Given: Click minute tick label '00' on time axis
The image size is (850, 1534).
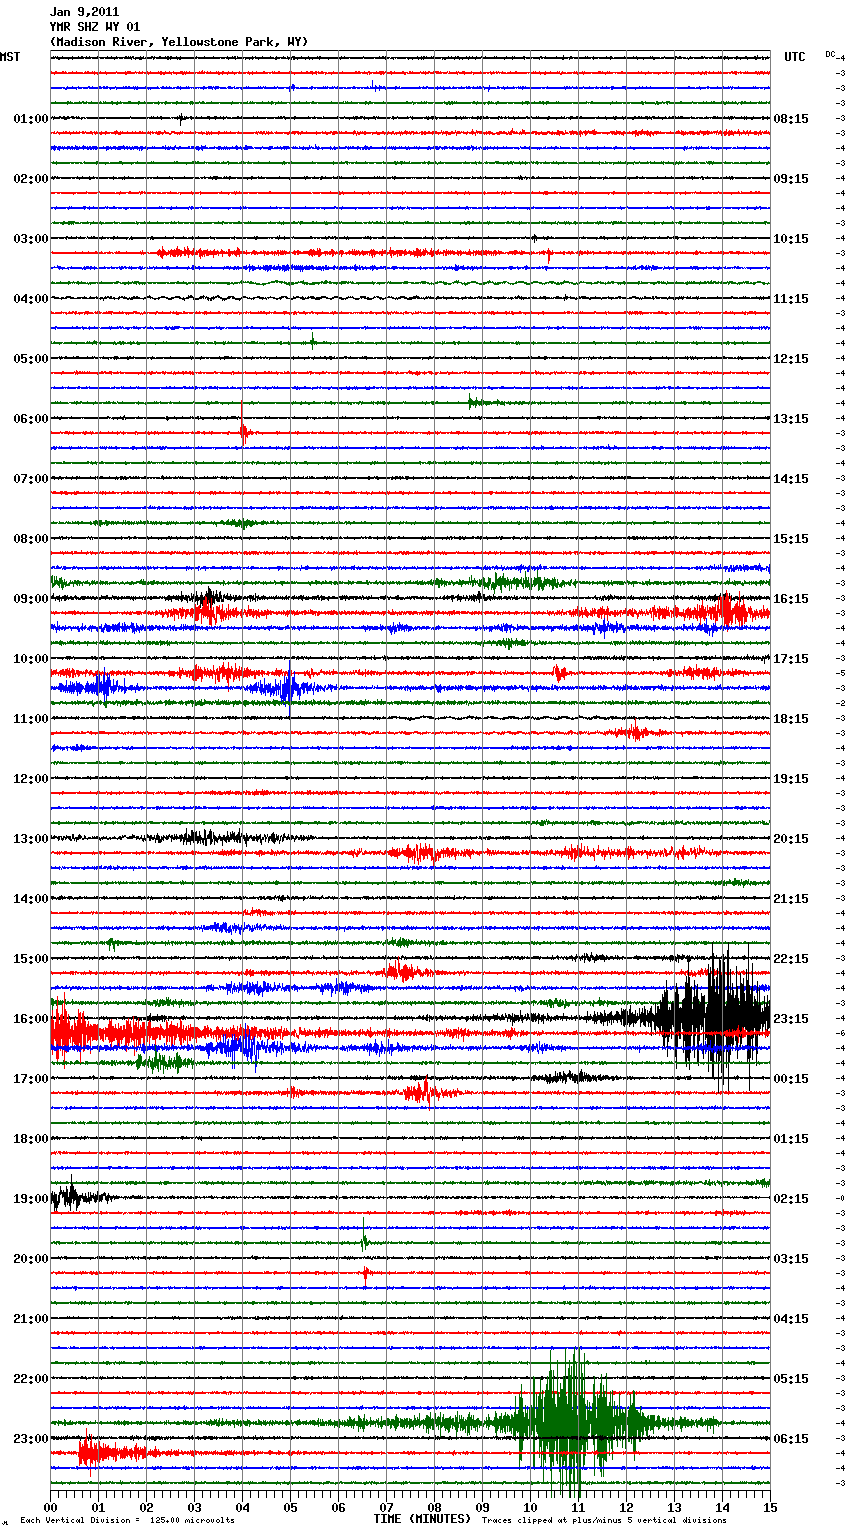Looking at the screenshot, I should point(50,1507).
